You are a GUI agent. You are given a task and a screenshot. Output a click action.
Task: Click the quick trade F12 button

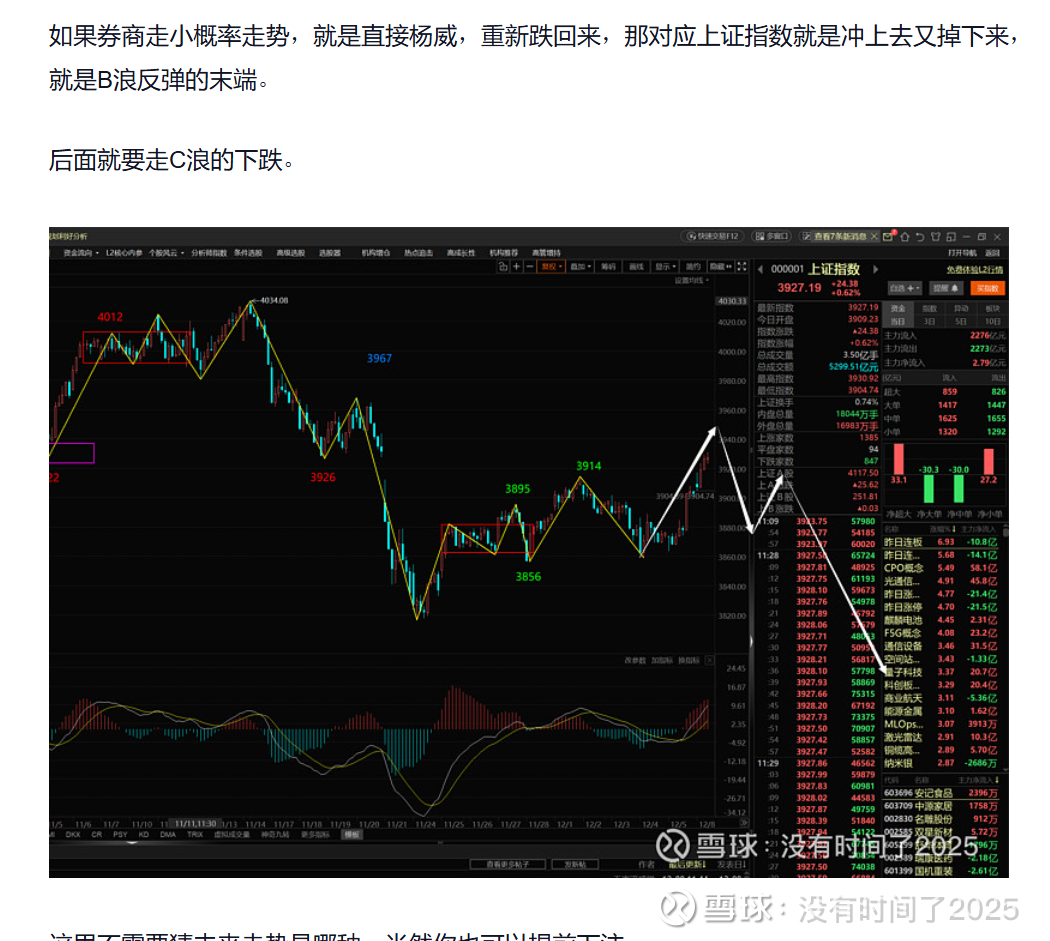pyautogui.click(x=714, y=236)
